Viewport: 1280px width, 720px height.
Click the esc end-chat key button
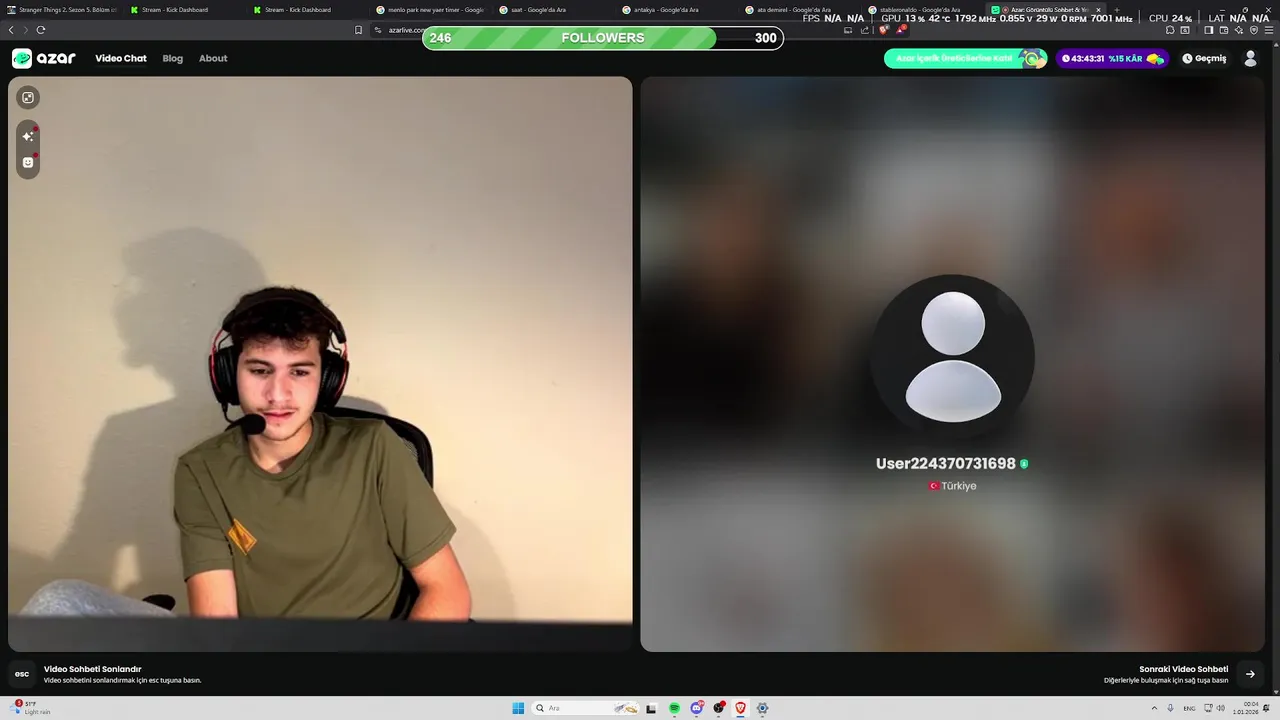[22, 674]
